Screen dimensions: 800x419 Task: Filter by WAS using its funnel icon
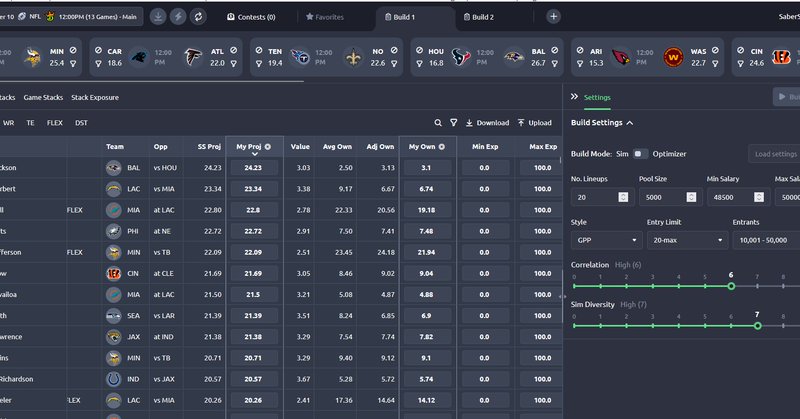click(x=715, y=63)
